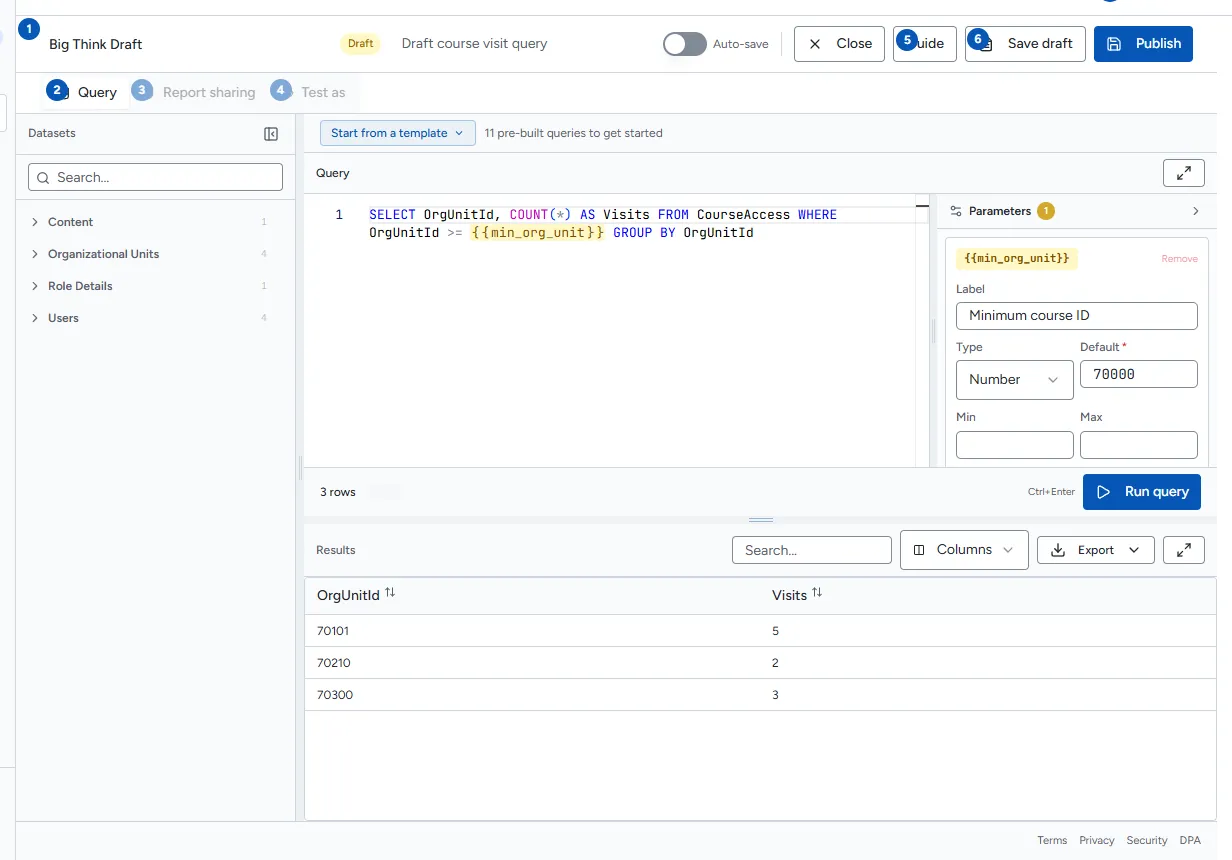Click the Close button

point(839,44)
